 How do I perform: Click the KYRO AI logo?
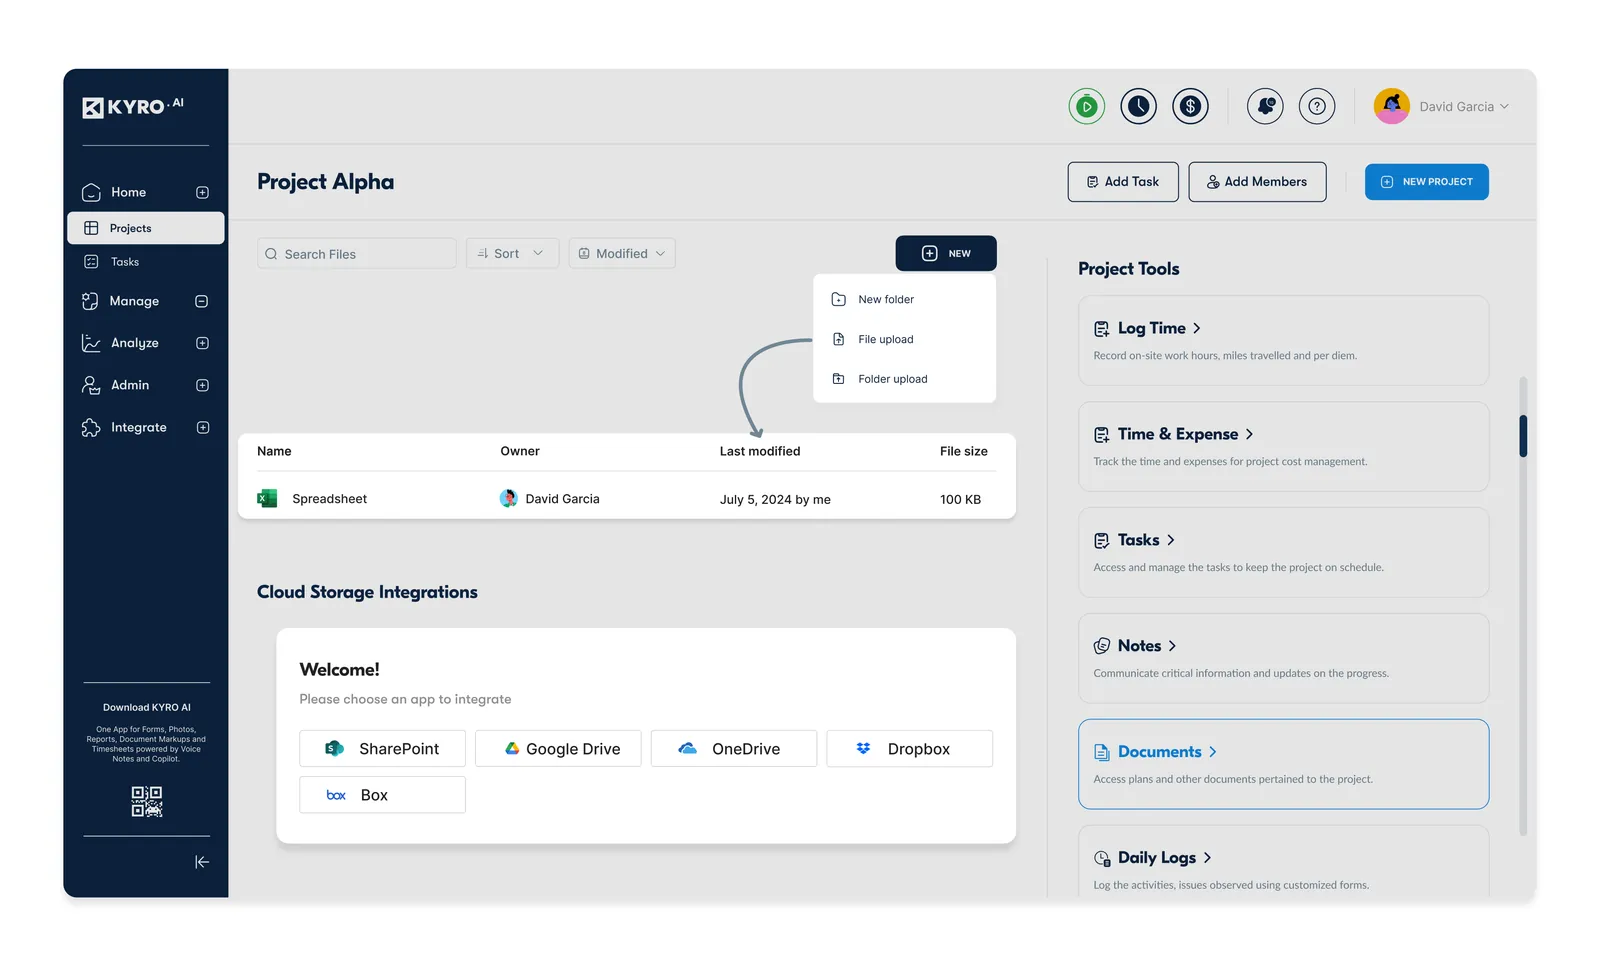coord(133,106)
